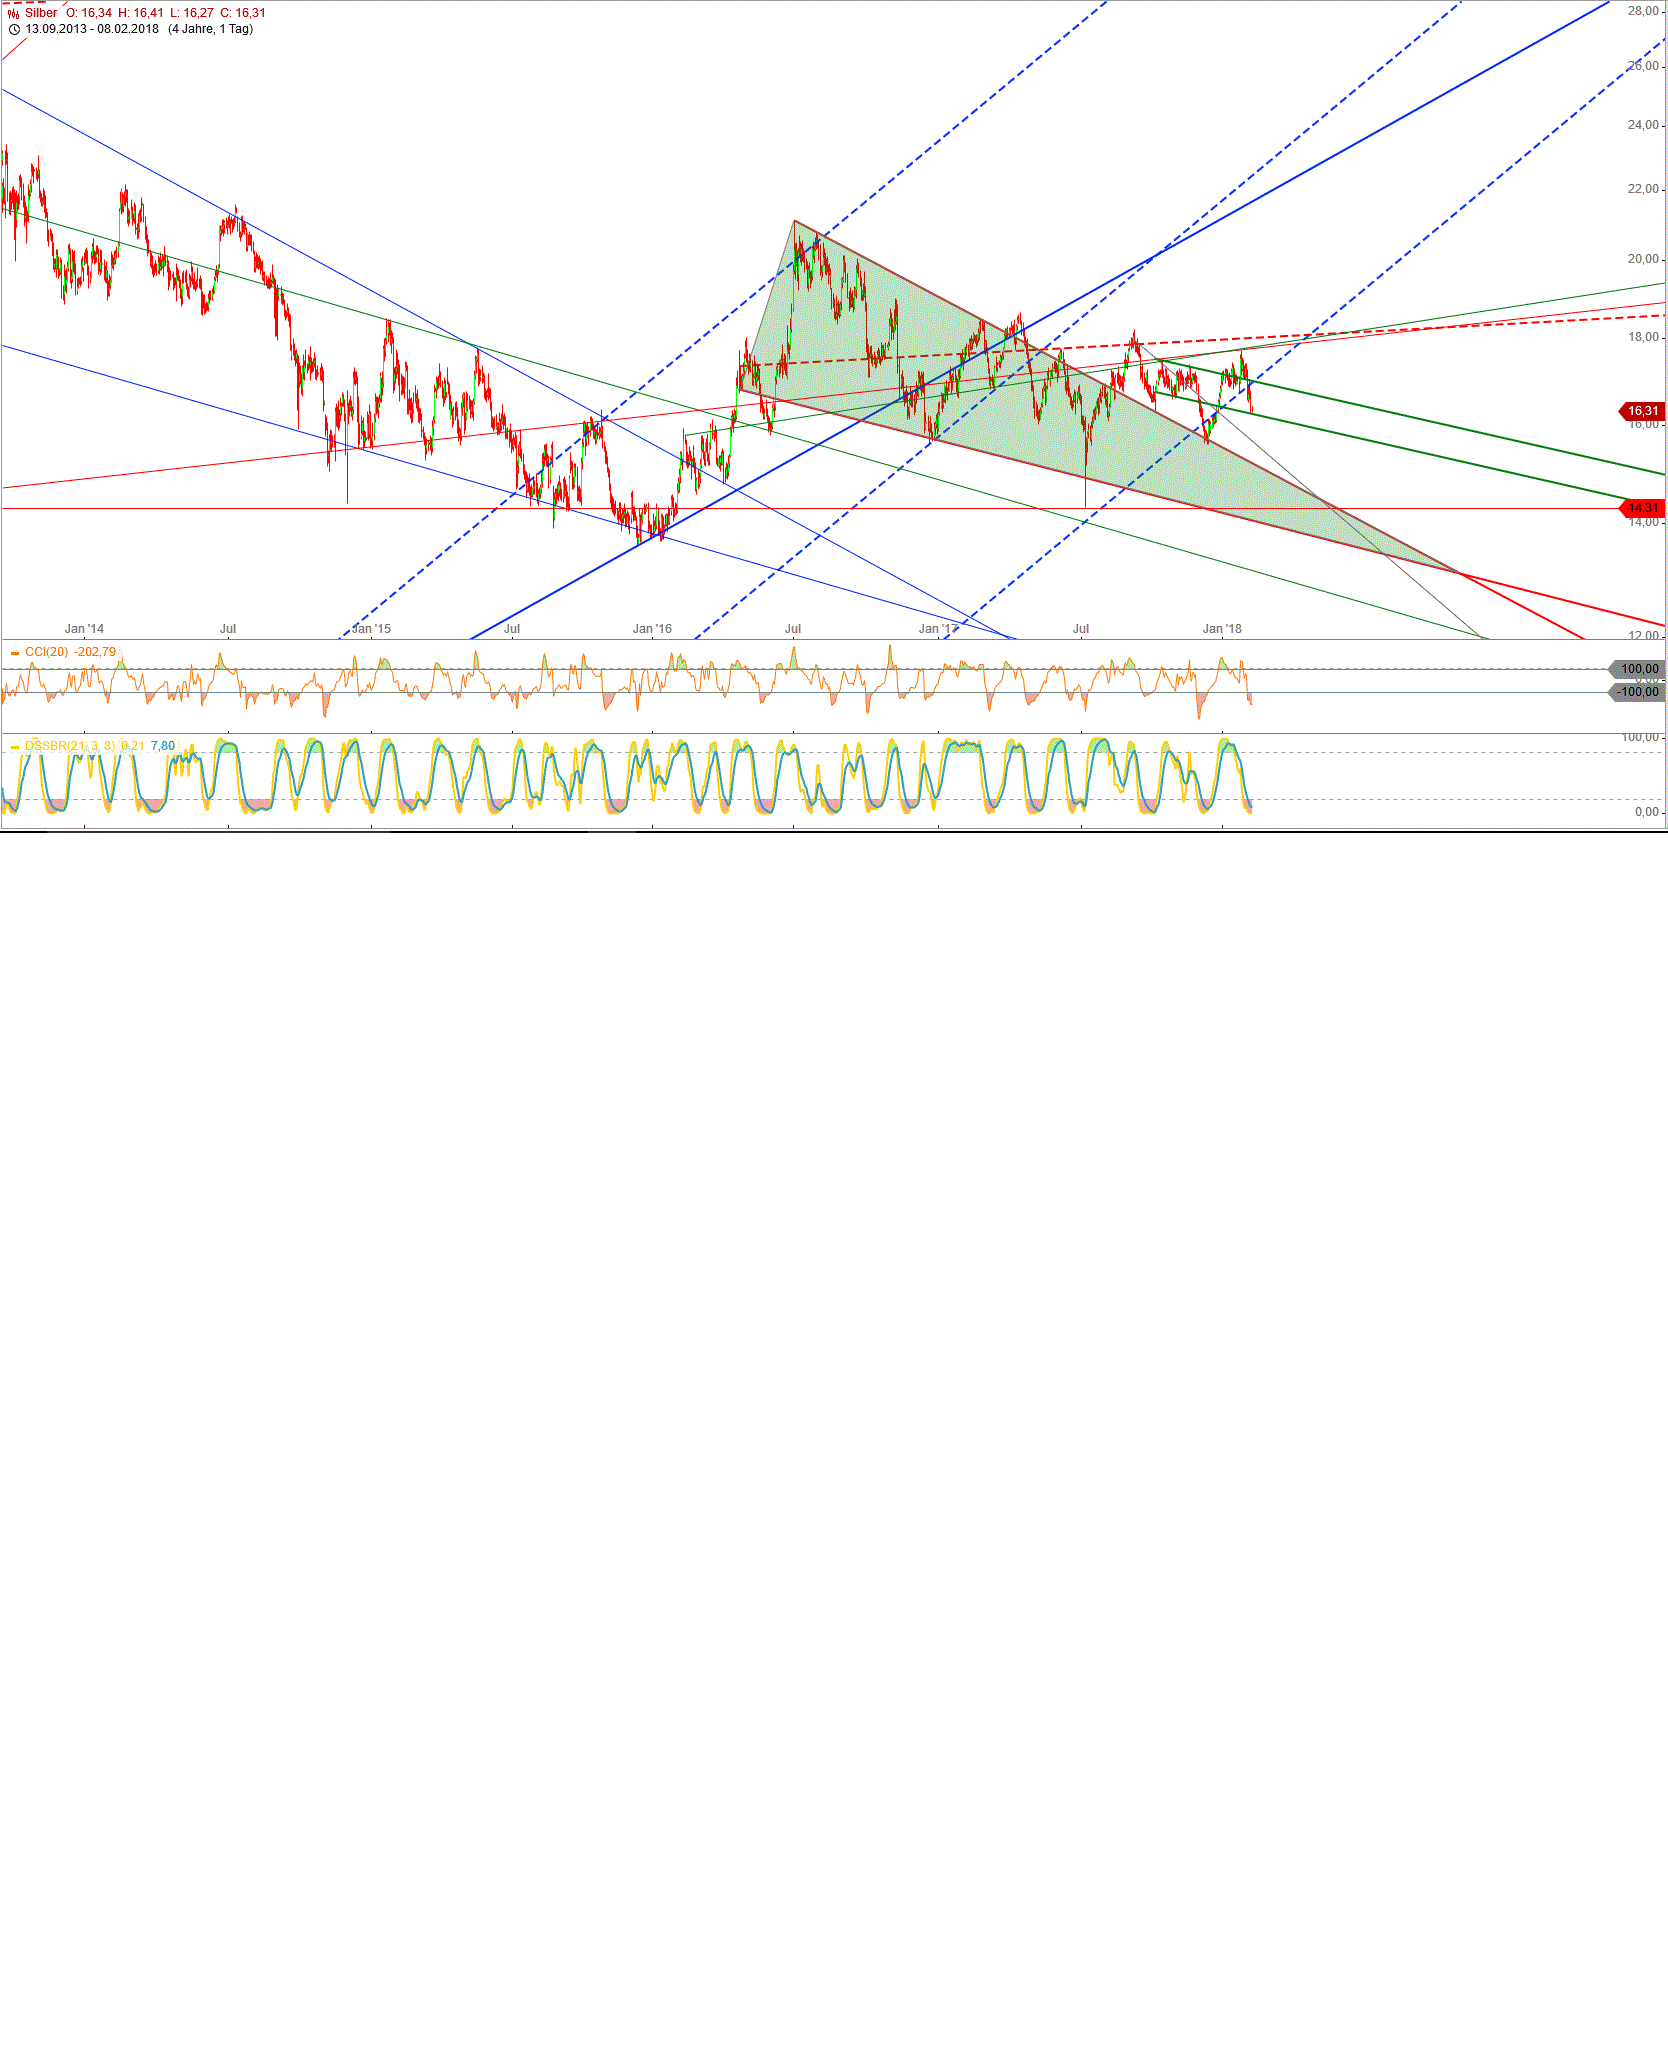Click the CCI value -202,79
The width and height of the screenshot is (1668, 2048).
95,652
